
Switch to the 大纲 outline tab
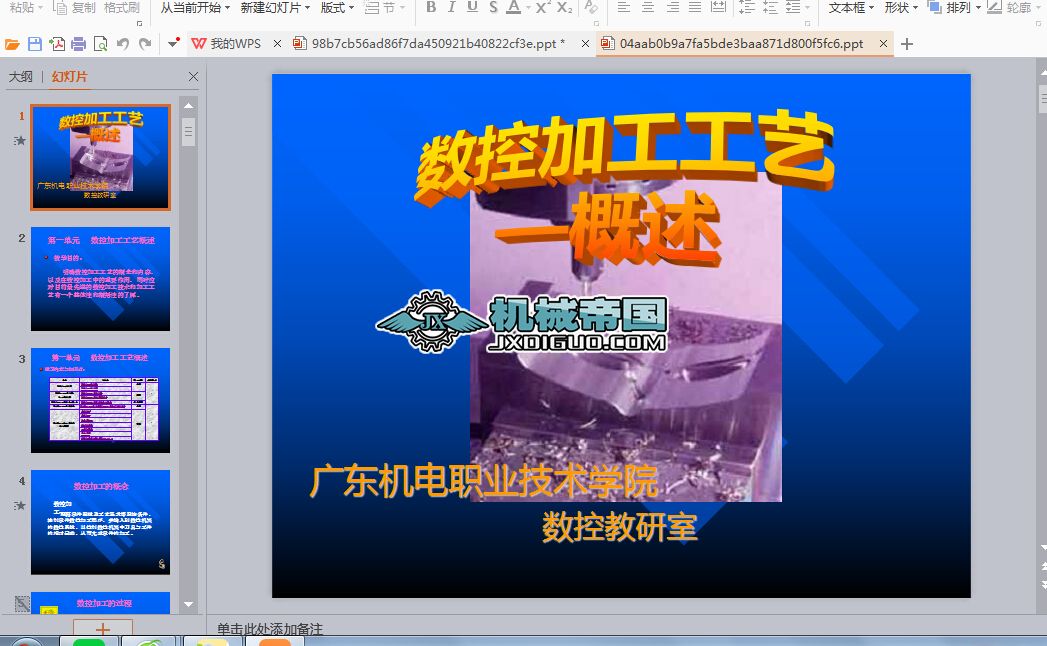pos(21,77)
